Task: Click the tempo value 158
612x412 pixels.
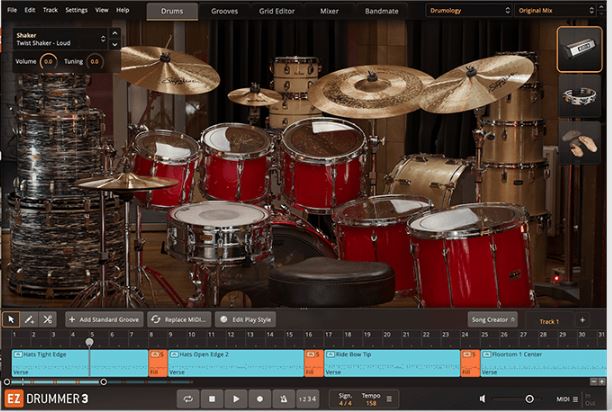Action: coord(371,403)
